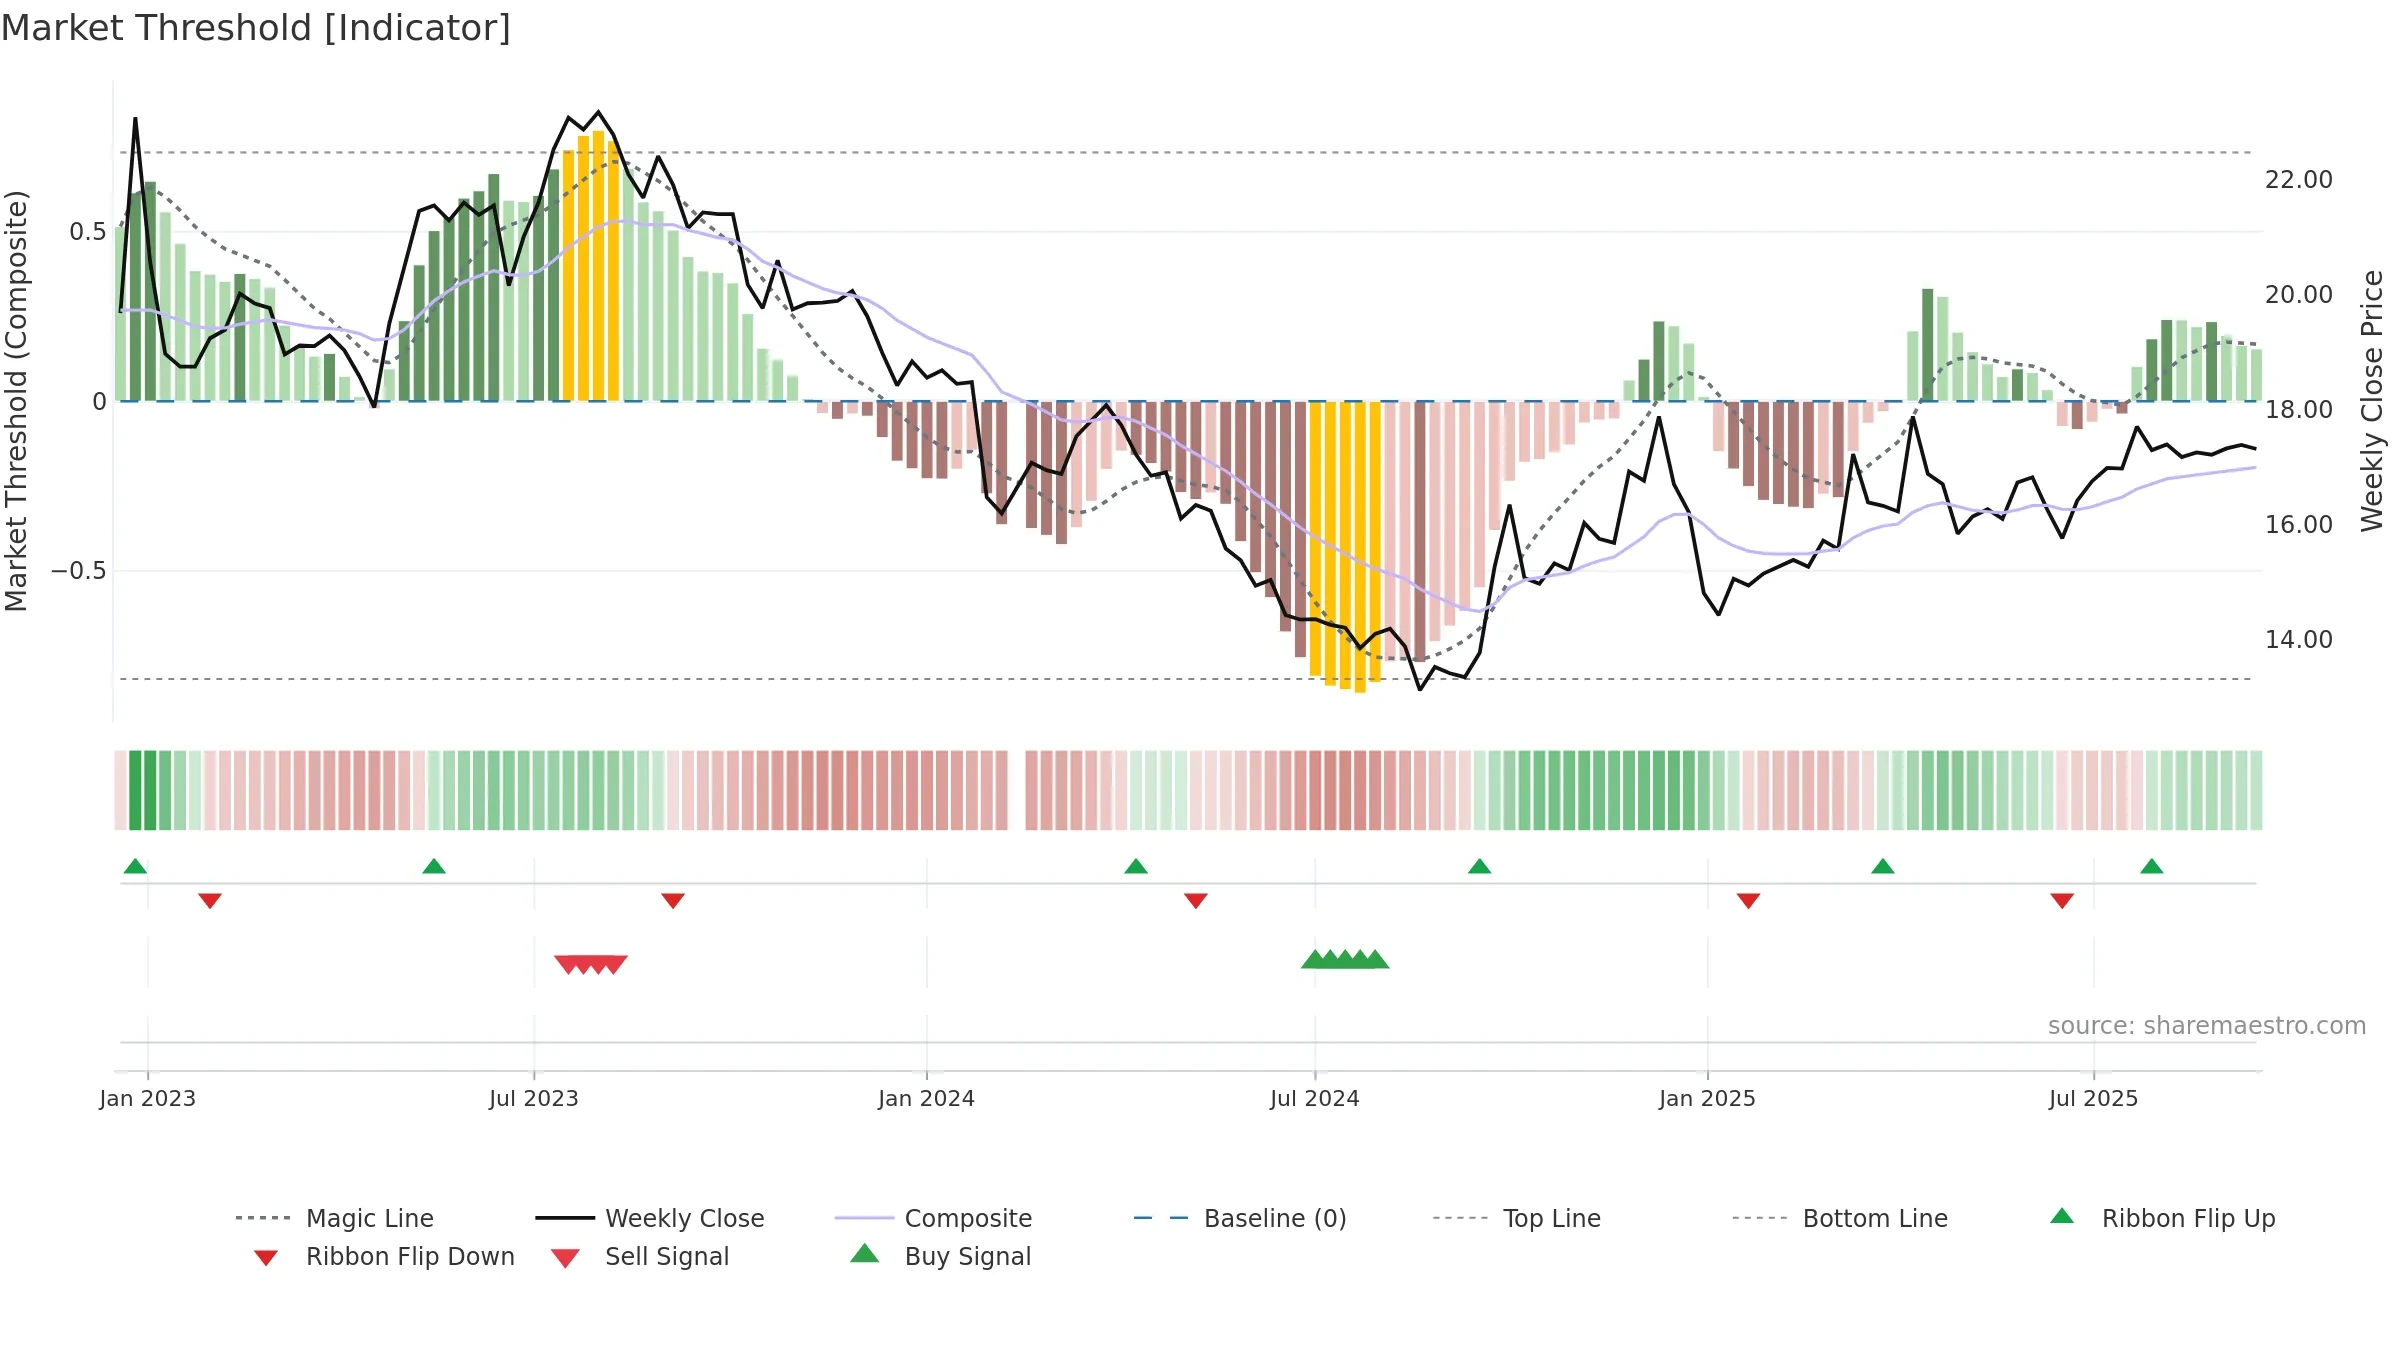Toggle the Baseline (0) legend entry
The height and width of the screenshot is (1350, 2400).
point(1240,1218)
